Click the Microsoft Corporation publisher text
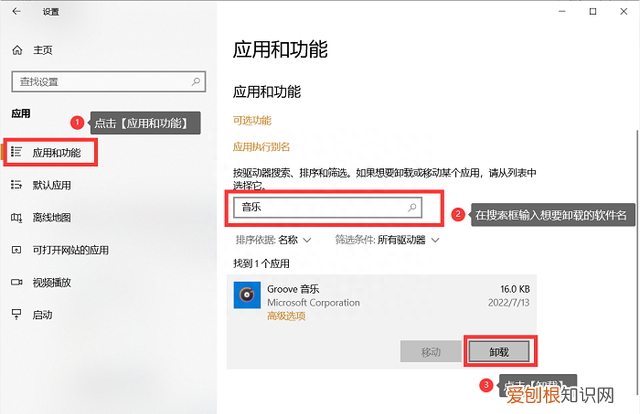640x414 pixels. [x=313, y=303]
